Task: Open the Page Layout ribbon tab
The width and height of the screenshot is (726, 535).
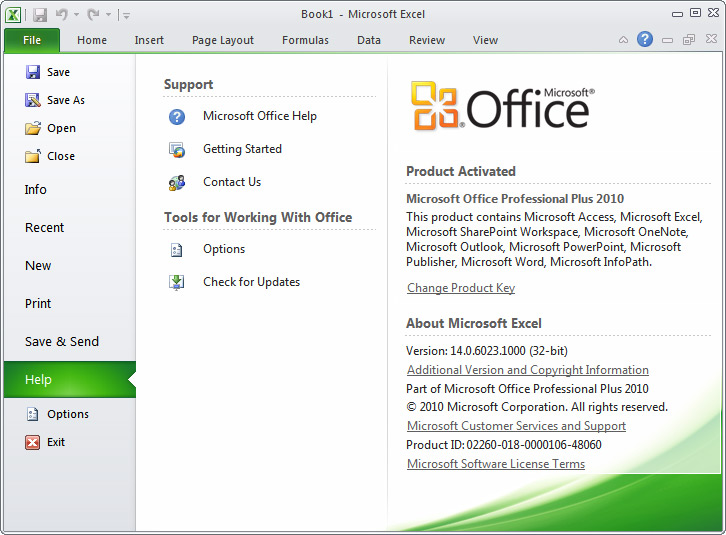Action: coord(223,40)
